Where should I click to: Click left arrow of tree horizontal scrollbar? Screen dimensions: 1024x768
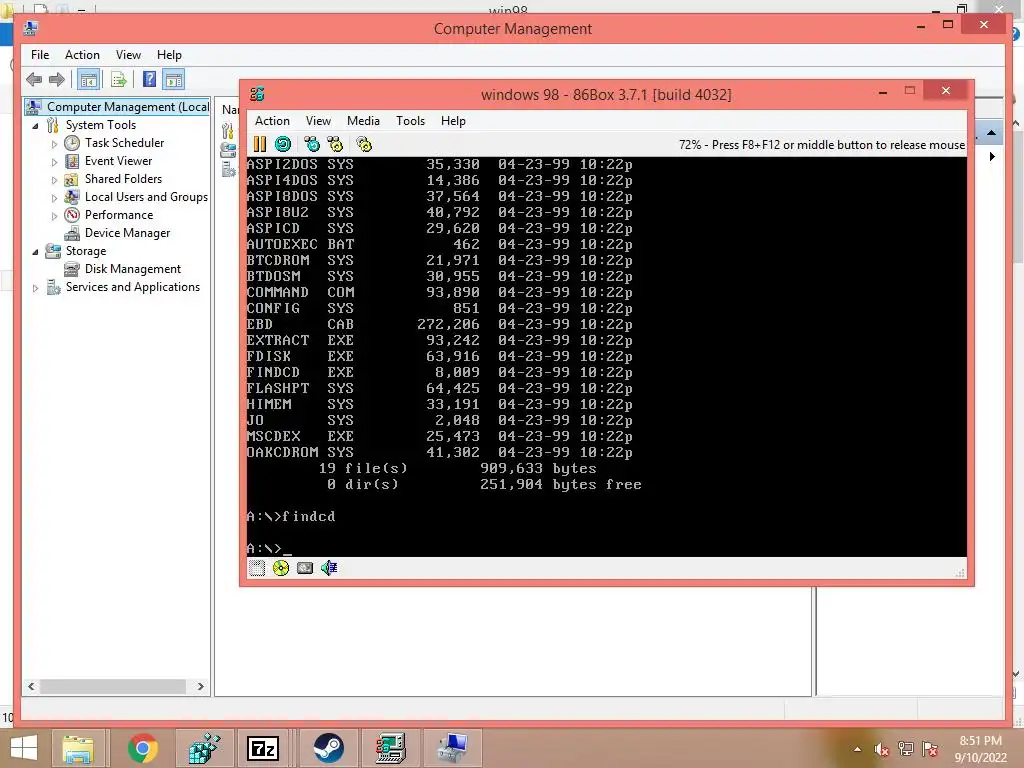[31, 686]
